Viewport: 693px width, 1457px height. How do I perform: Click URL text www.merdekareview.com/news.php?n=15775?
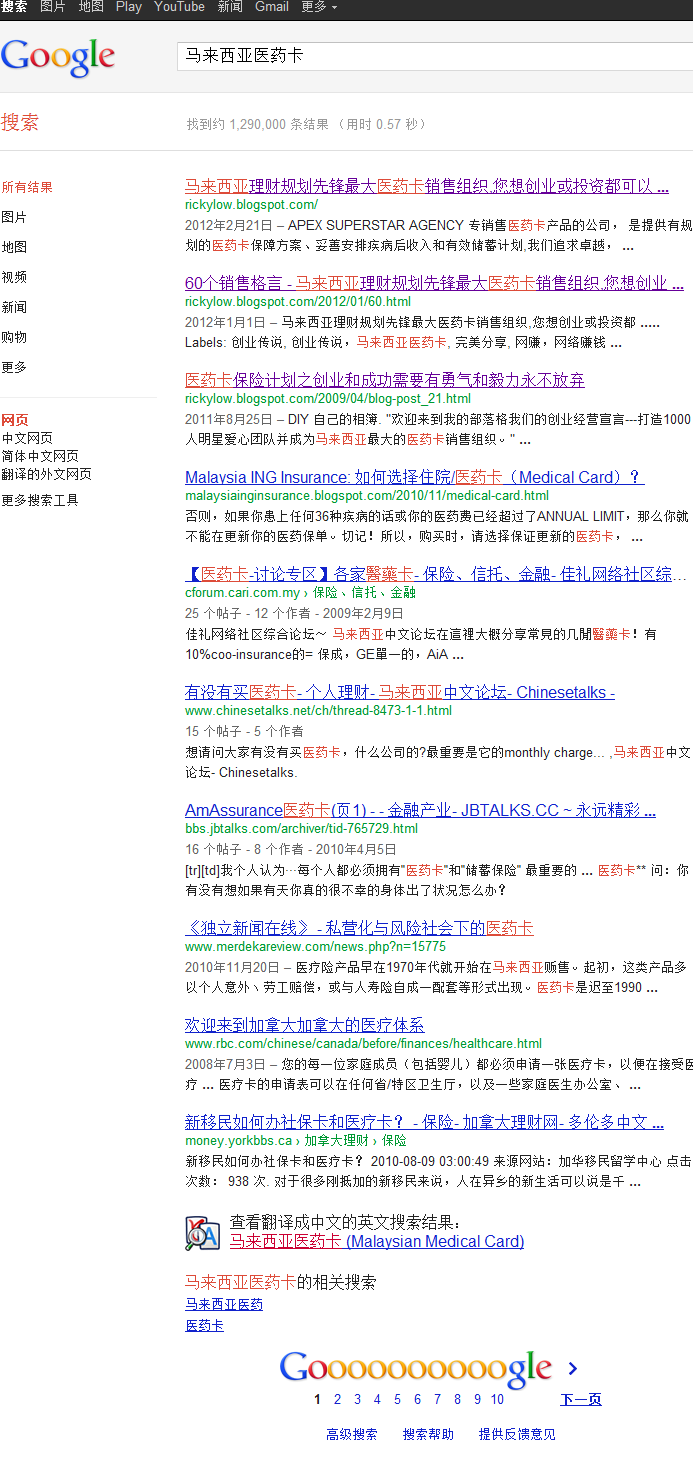pos(316,946)
